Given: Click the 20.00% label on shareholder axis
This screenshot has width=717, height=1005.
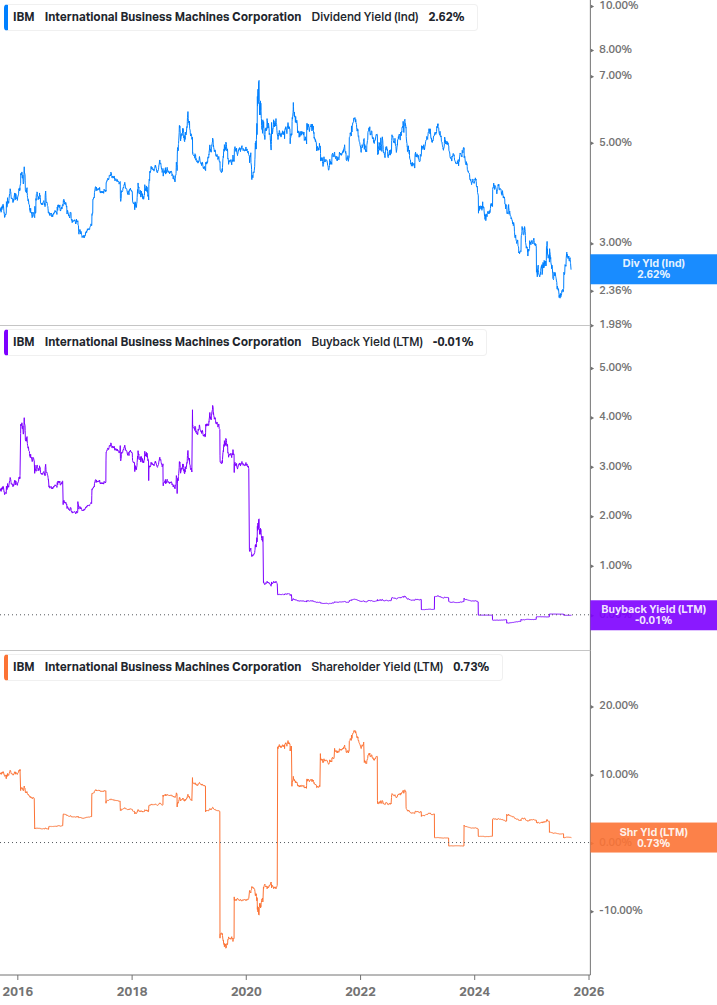Looking at the screenshot, I should [618, 706].
